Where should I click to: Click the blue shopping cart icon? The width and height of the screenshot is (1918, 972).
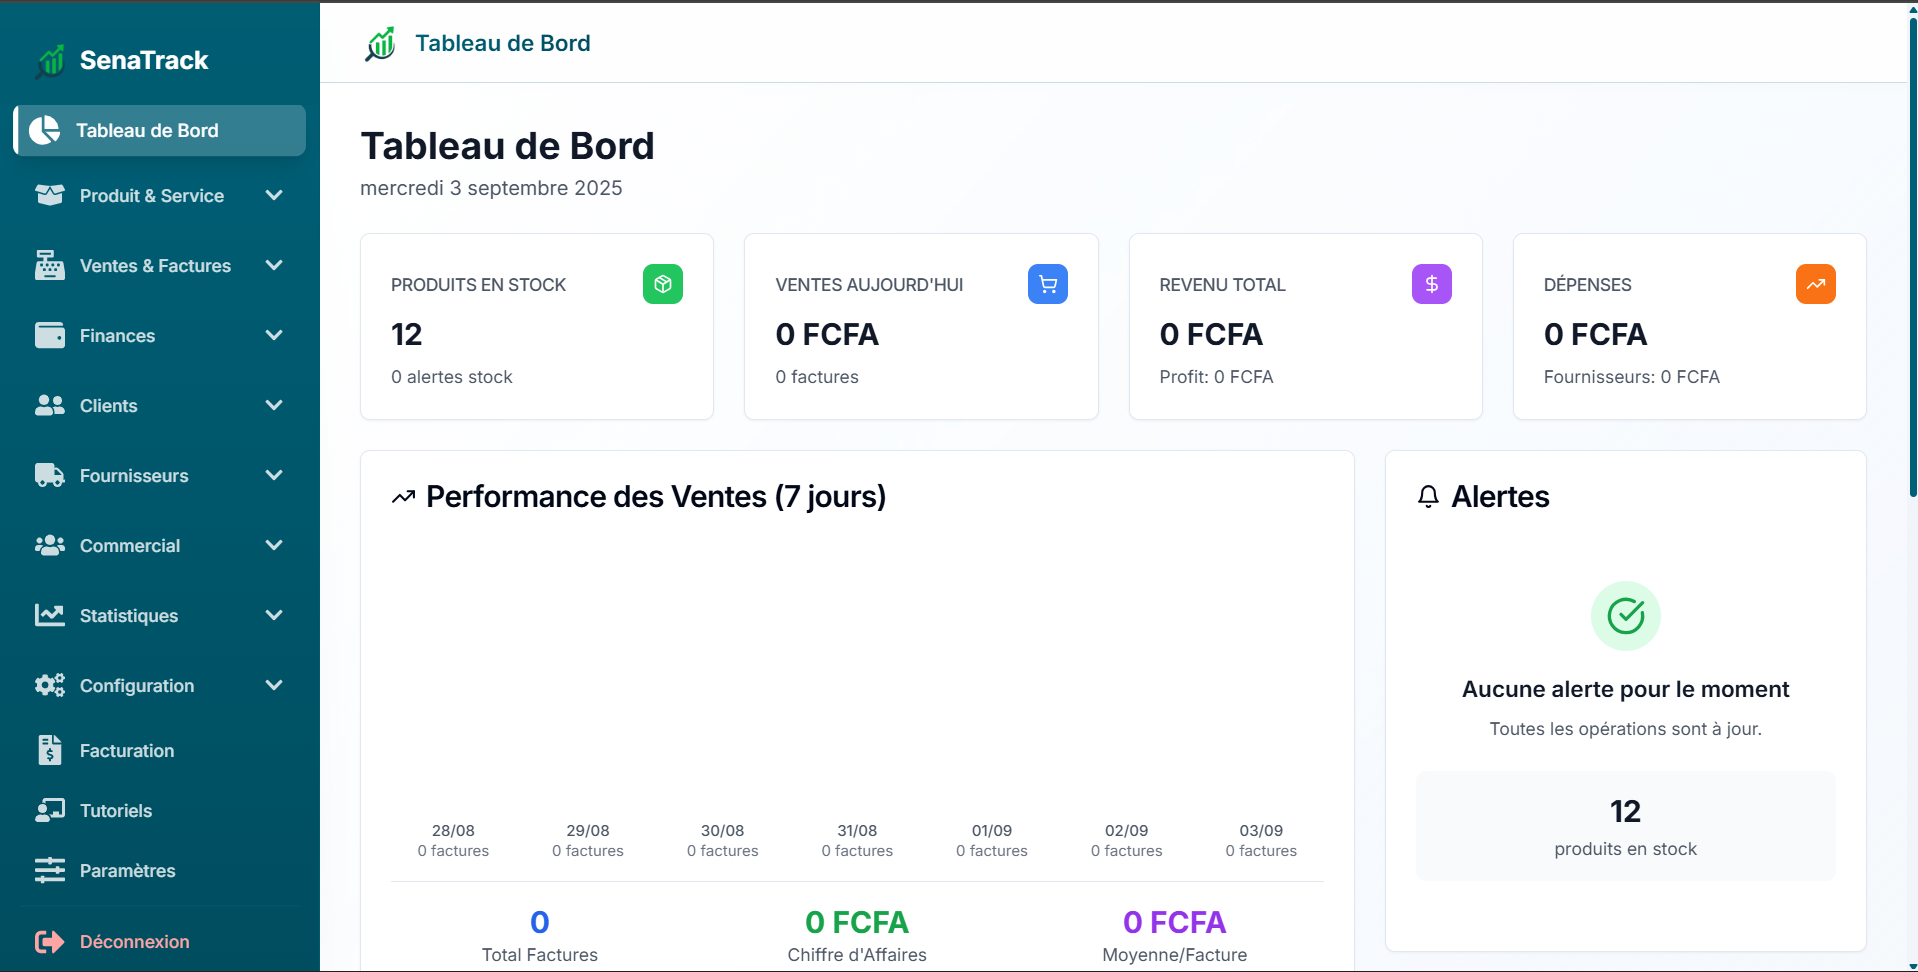tap(1047, 284)
